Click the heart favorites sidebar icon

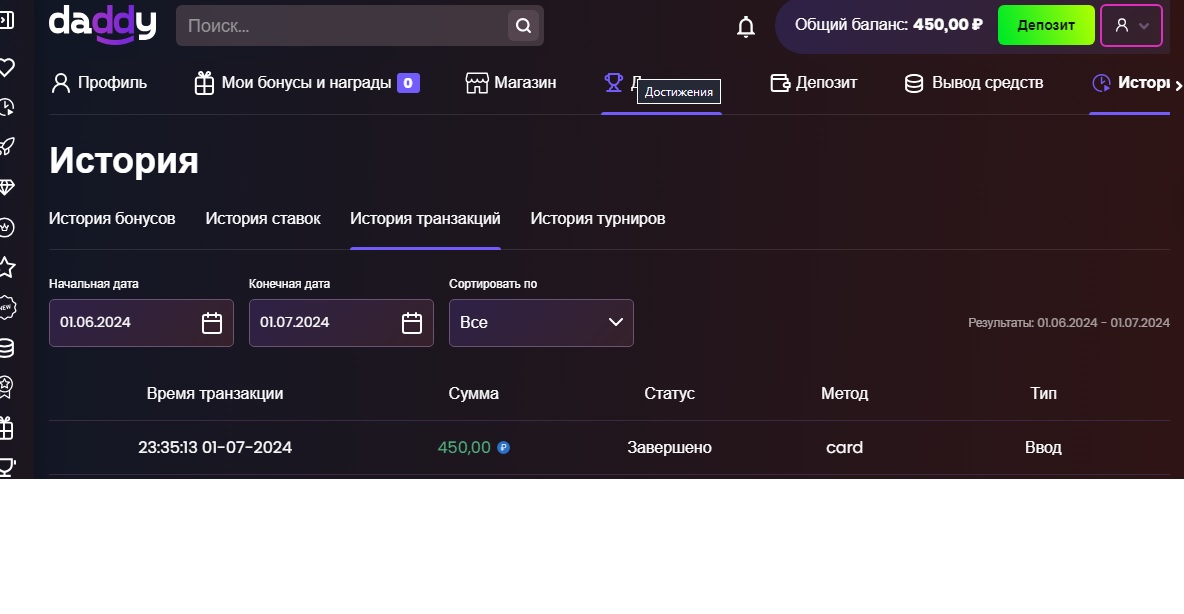(x=6, y=68)
